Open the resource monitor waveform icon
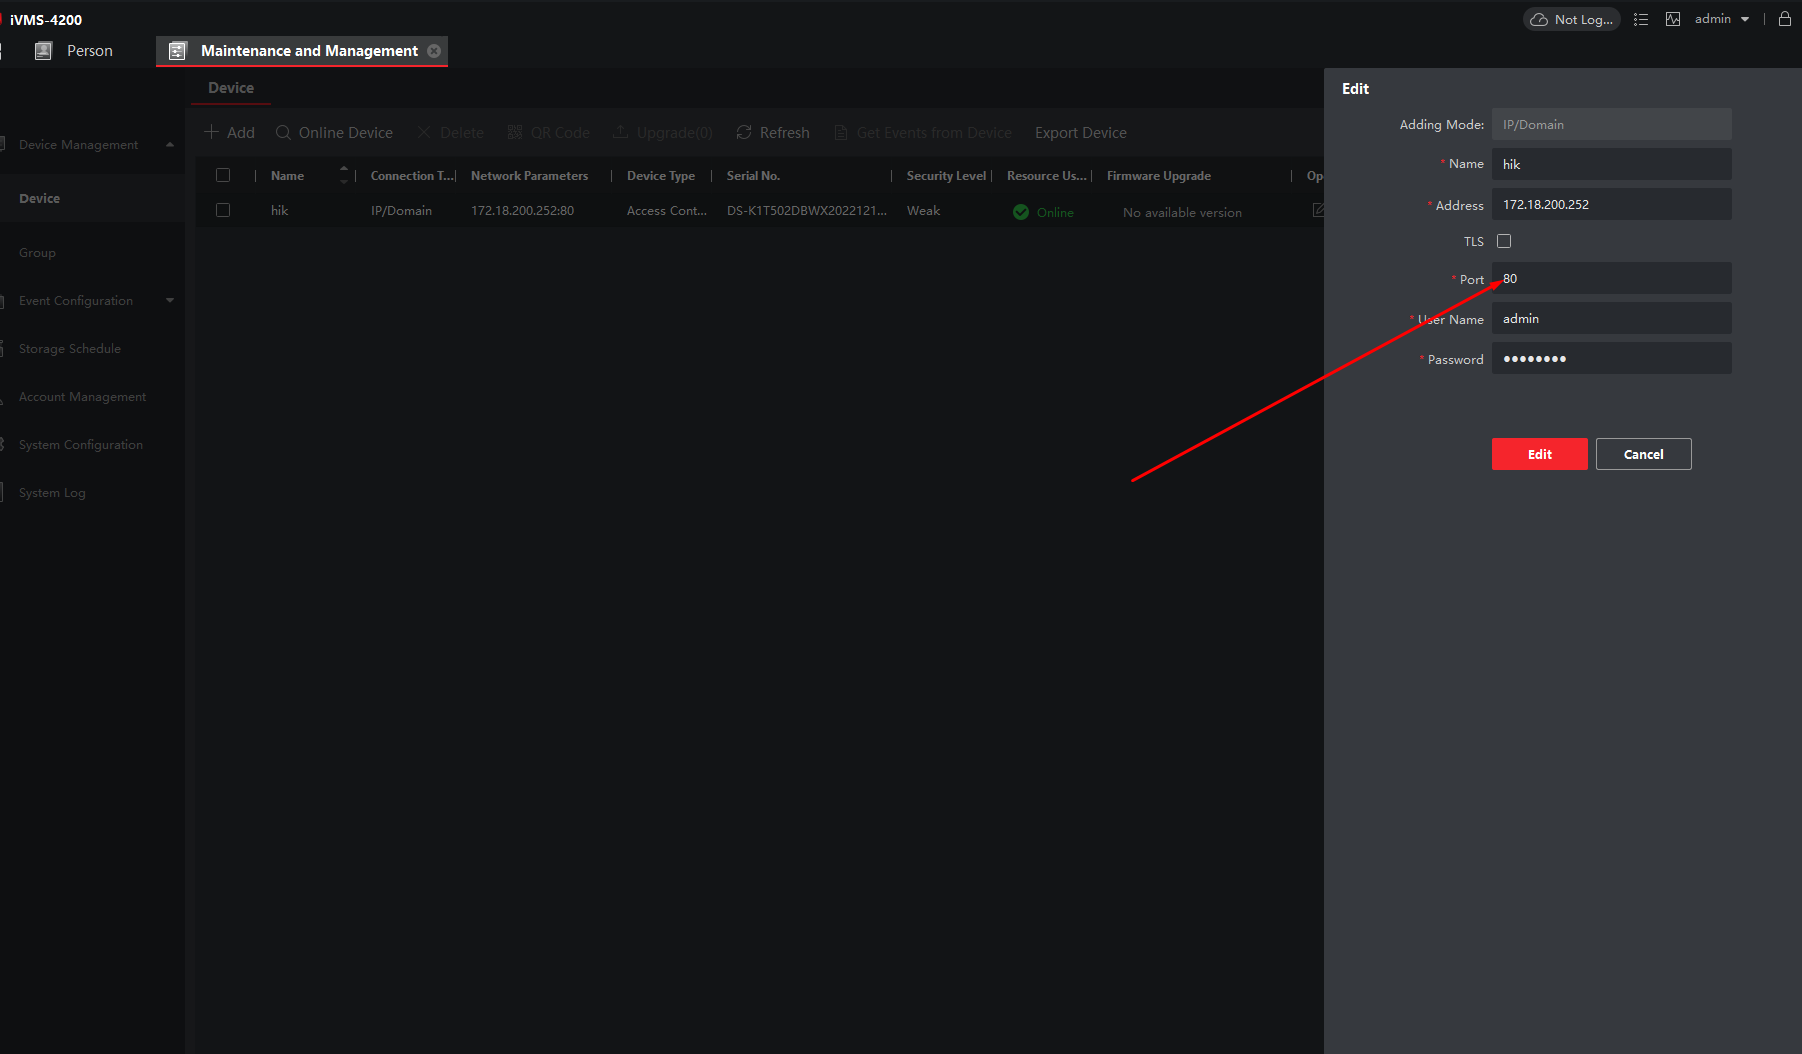This screenshot has height=1054, width=1802. [1673, 19]
